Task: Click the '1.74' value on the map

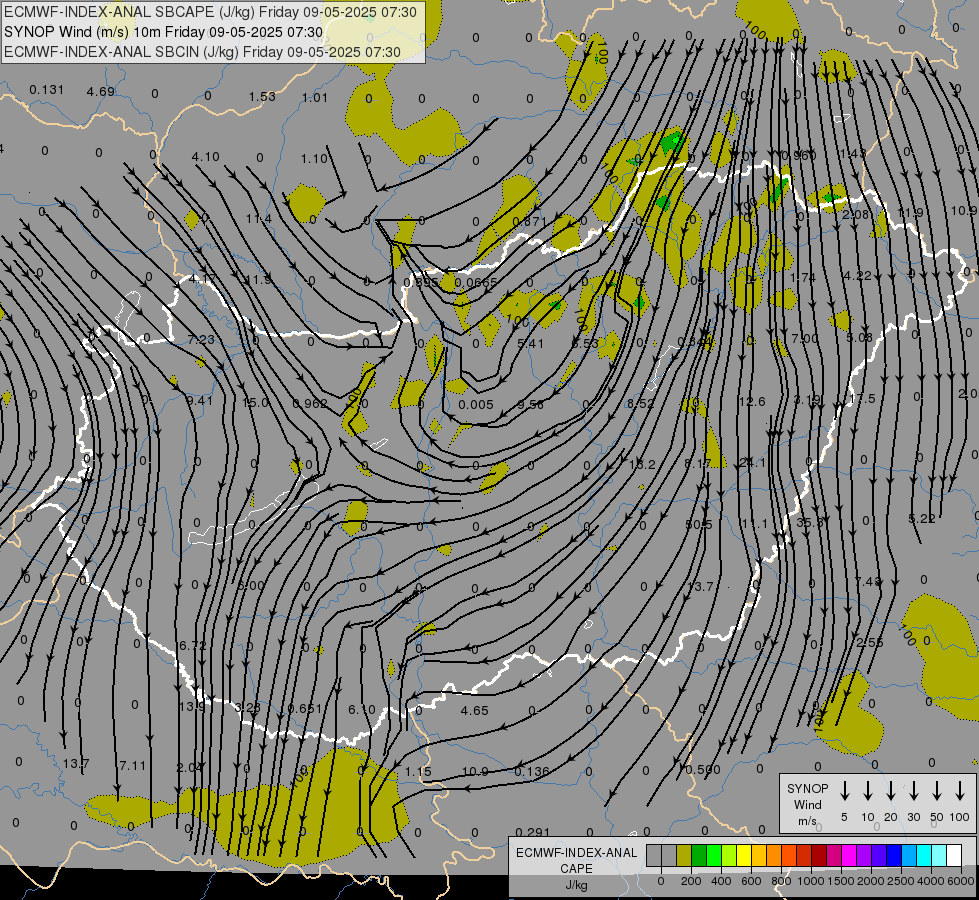Action: click(x=803, y=277)
